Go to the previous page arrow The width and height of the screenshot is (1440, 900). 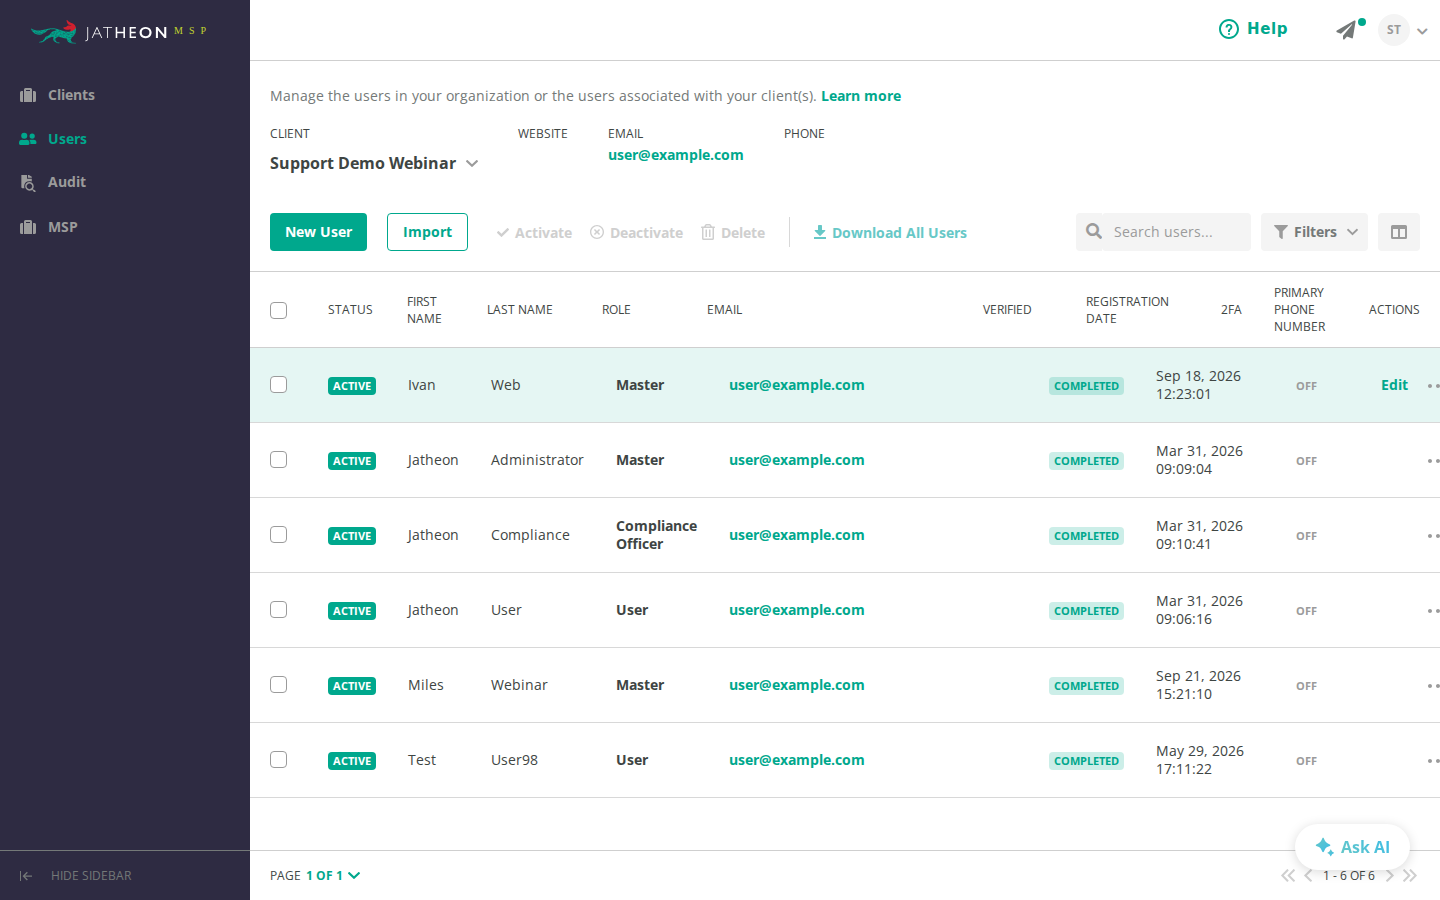(1308, 876)
